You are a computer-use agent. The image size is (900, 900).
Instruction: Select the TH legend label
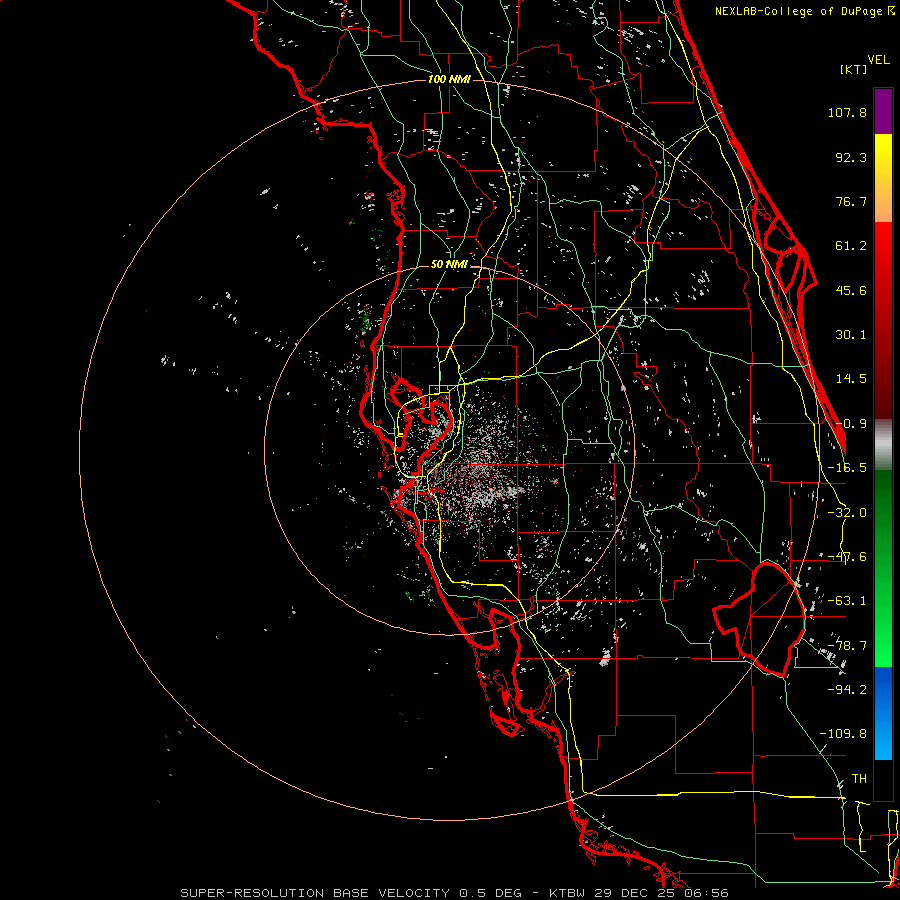pyautogui.click(x=859, y=779)
